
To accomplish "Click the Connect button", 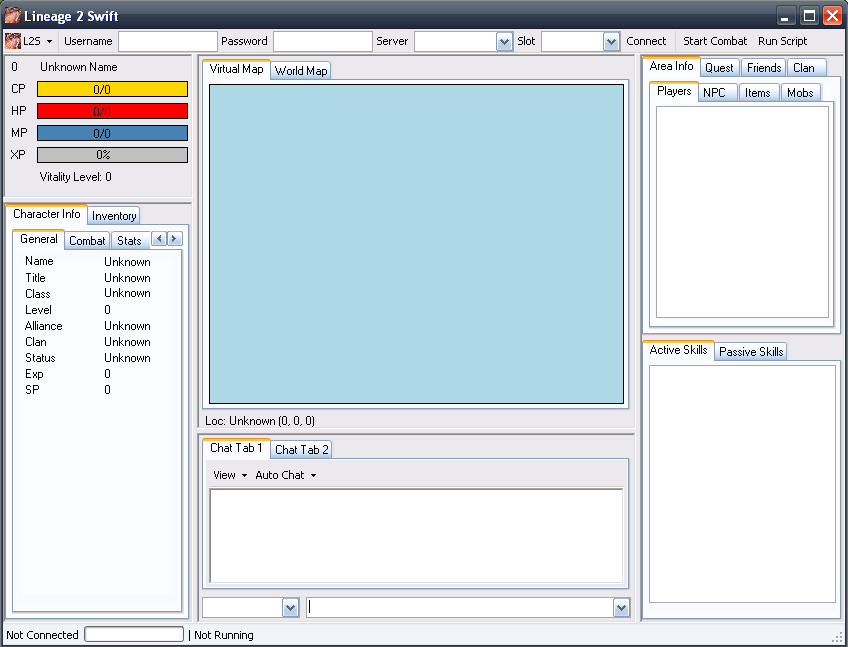I will pos(646,41).
